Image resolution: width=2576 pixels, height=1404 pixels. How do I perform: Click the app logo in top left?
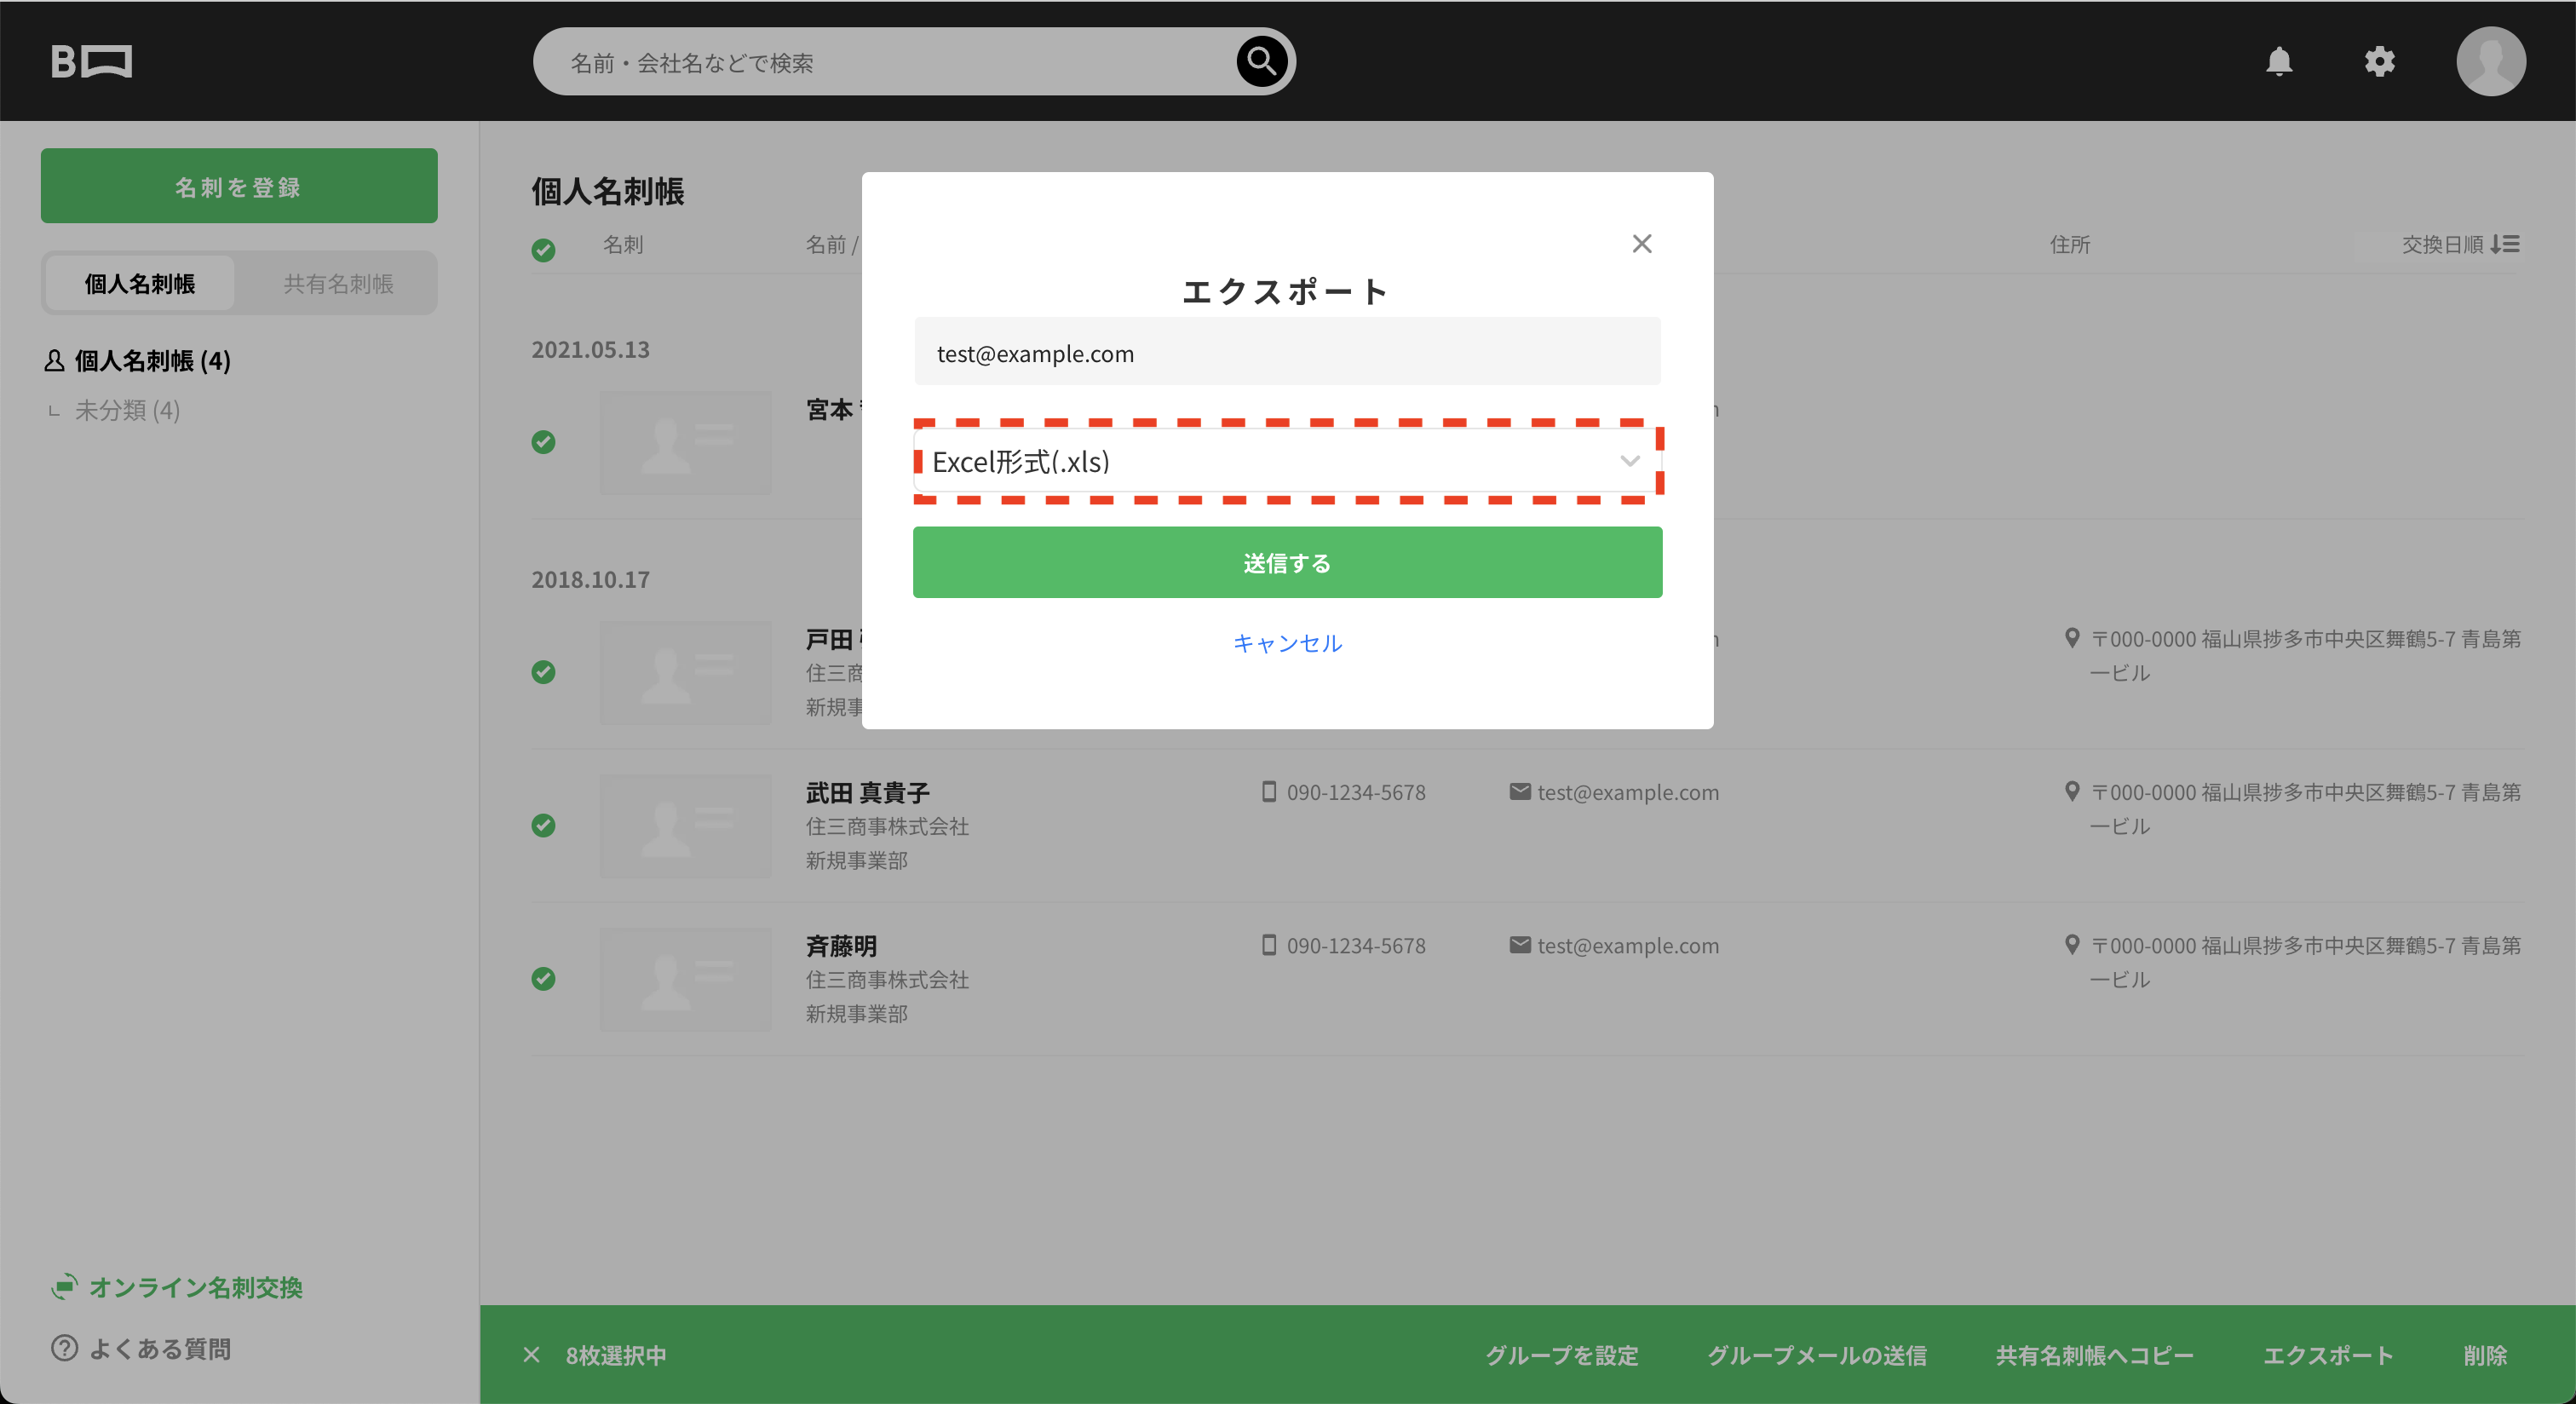tap(92, 61)
